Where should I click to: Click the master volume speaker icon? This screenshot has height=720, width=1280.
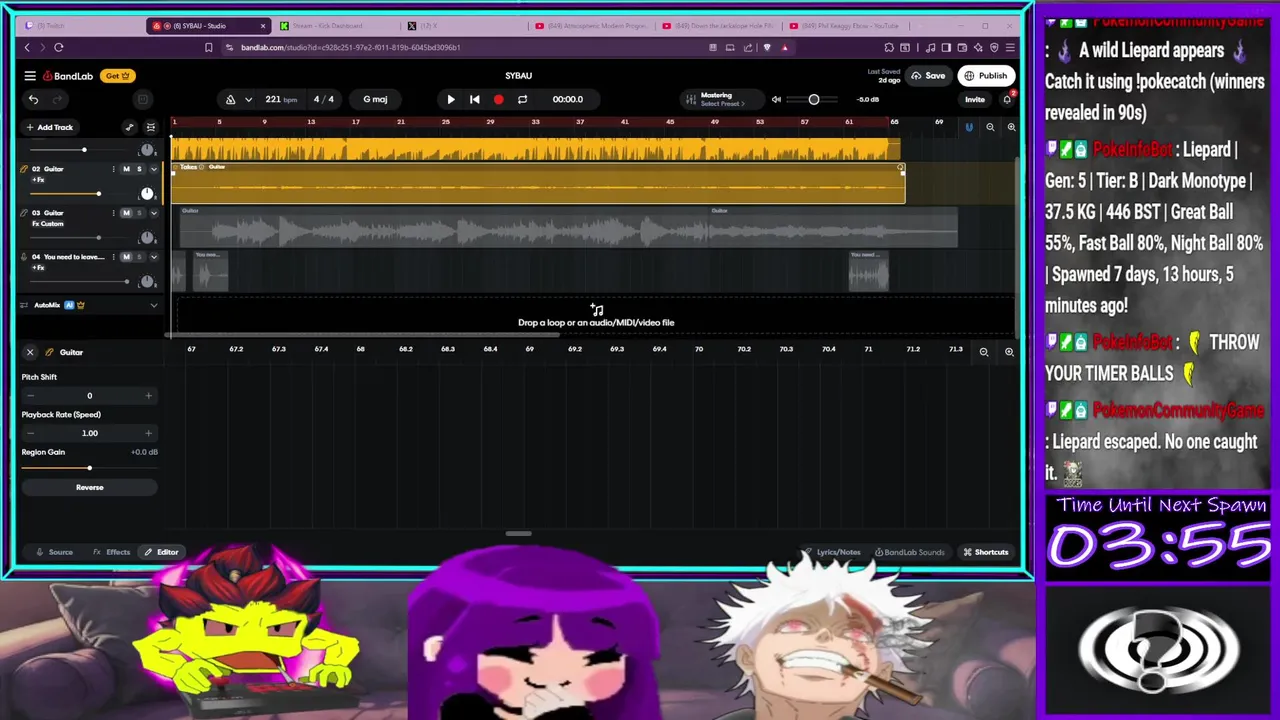point(776,99)
